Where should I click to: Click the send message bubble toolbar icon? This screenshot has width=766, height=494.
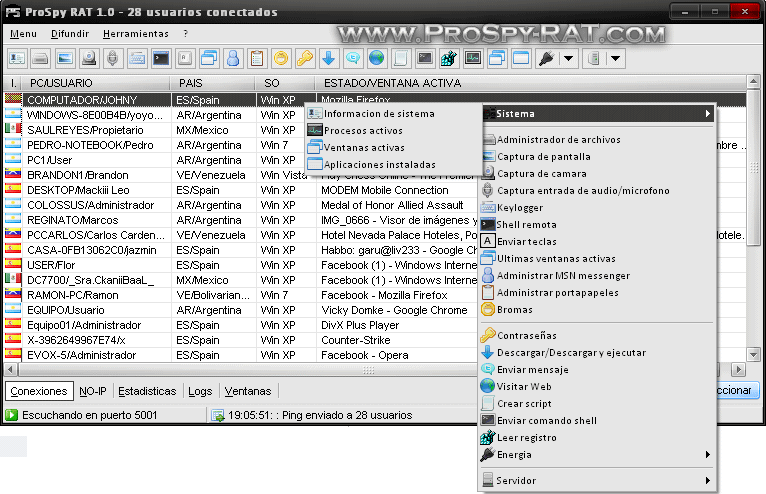pyautogui.click(x=353, y=59)
